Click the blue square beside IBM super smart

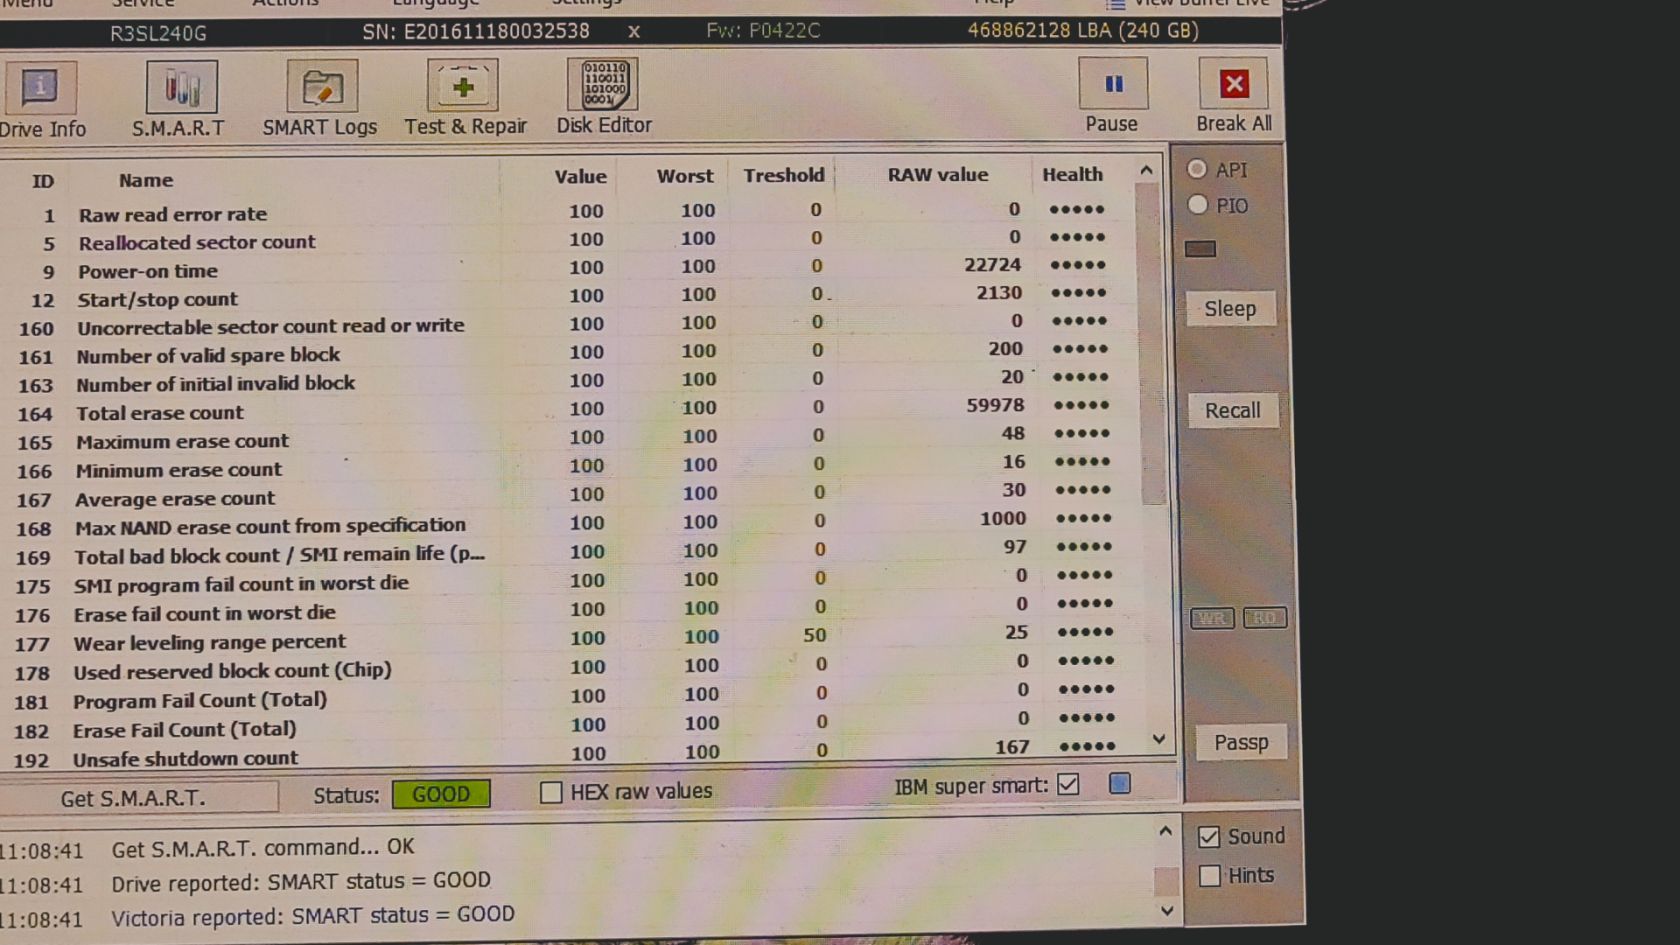pyautogui.click(x=1120, y=783)
